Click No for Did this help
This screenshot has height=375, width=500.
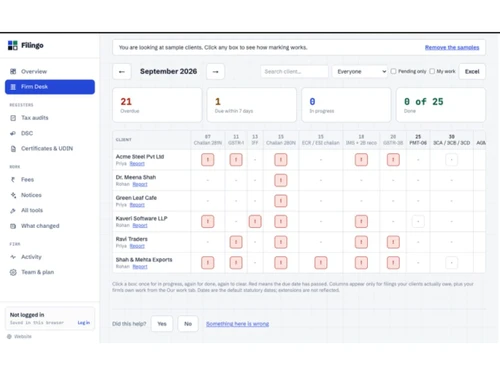[x=188, y=324]
